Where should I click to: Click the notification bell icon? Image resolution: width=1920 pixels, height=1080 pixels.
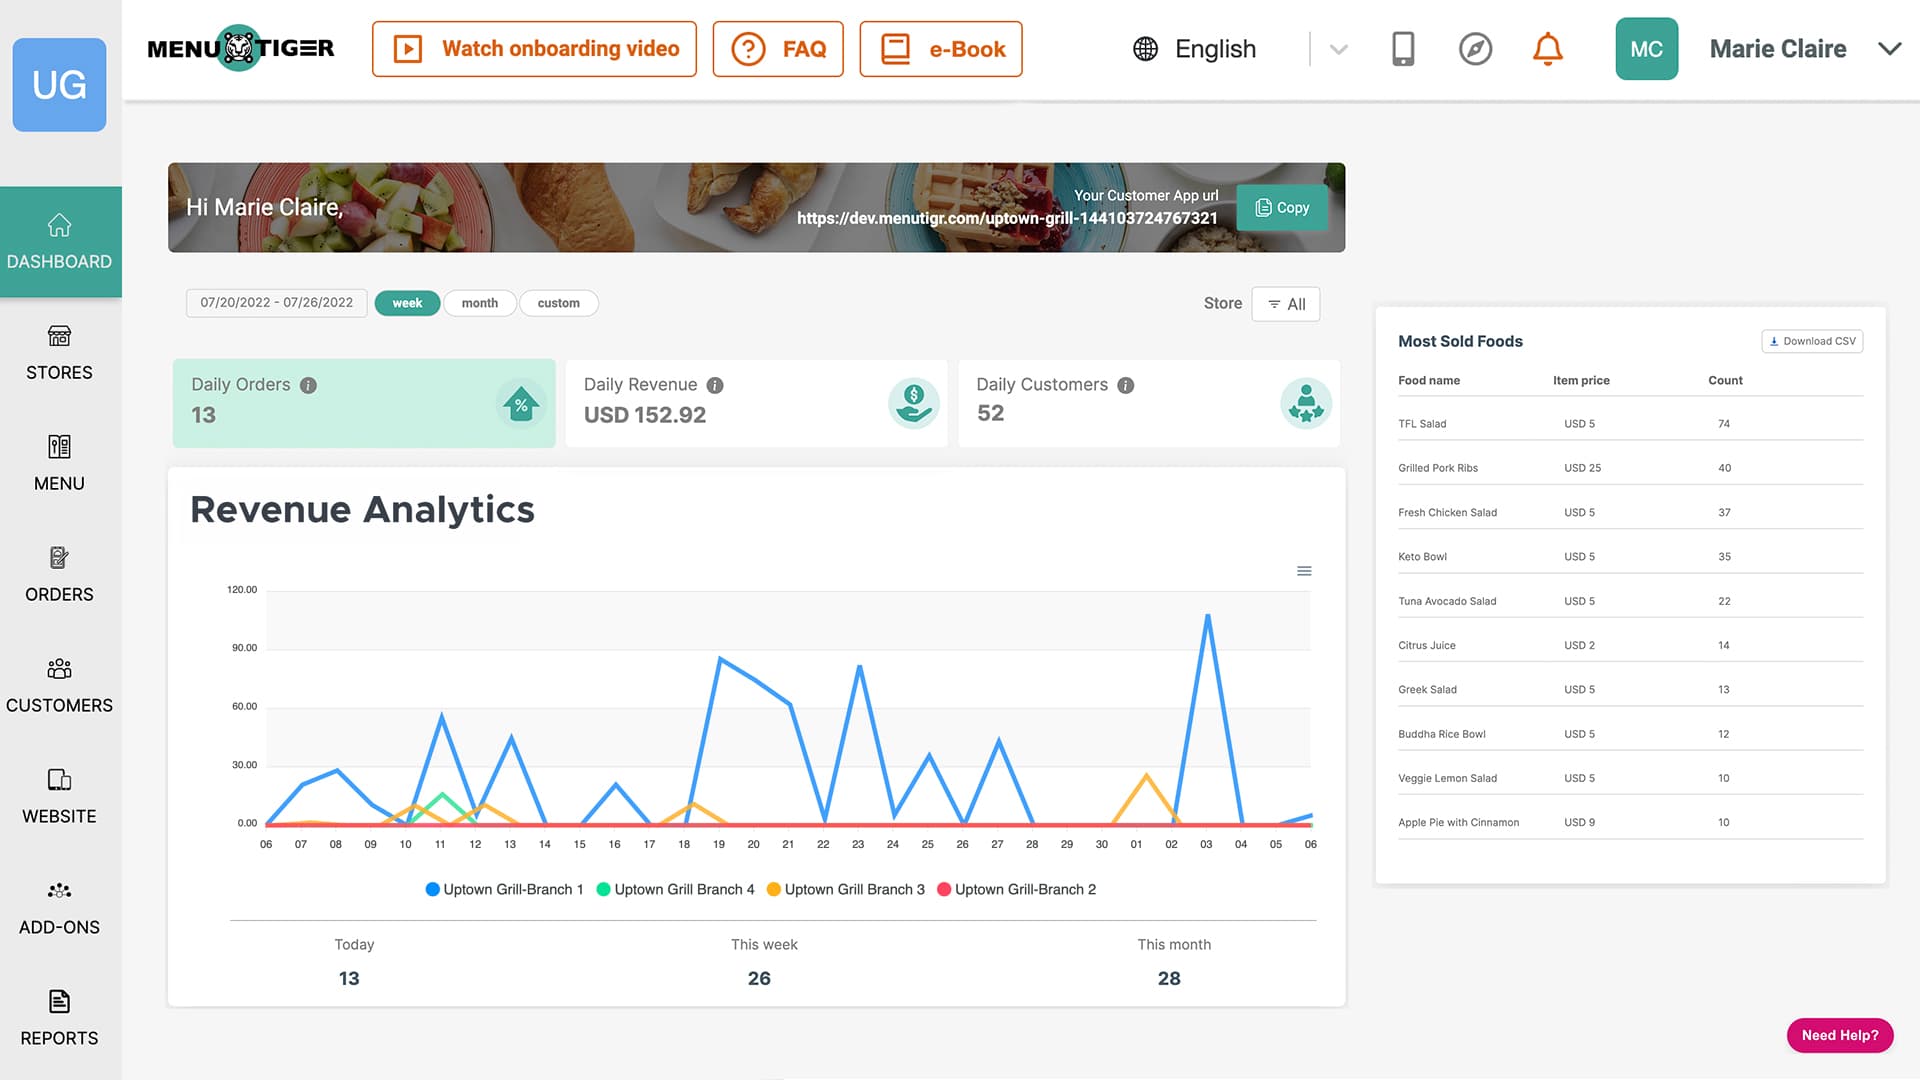tap(1547, 49)
